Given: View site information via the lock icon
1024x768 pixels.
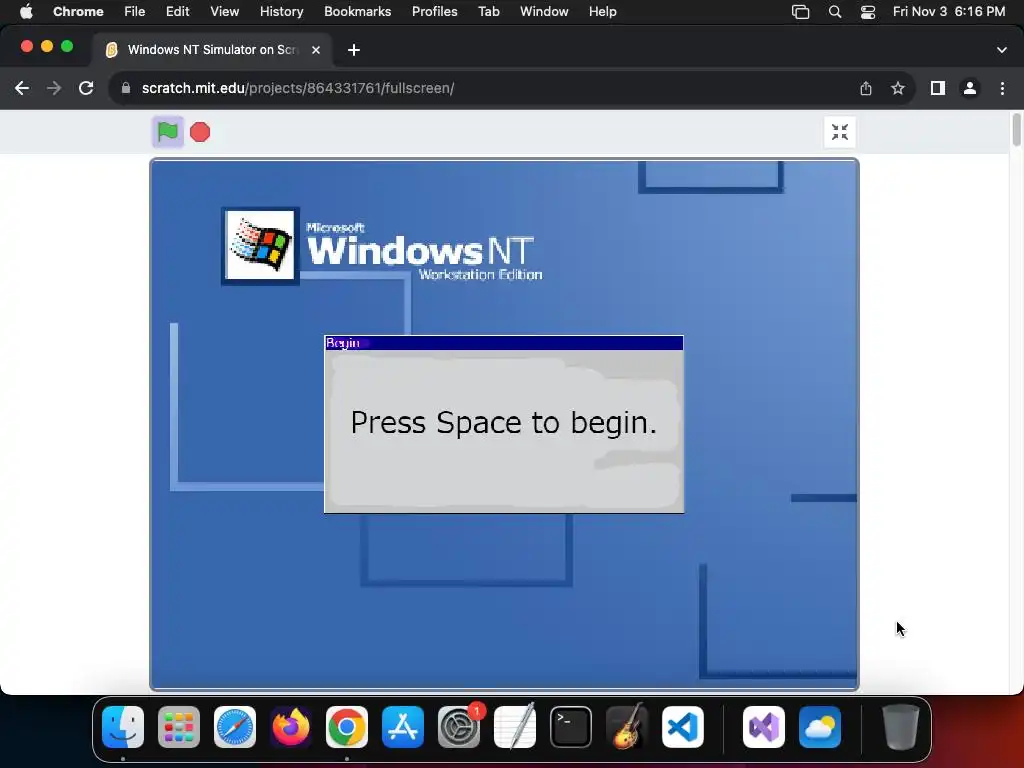Looking at the screenshot, I should point(126,88).
